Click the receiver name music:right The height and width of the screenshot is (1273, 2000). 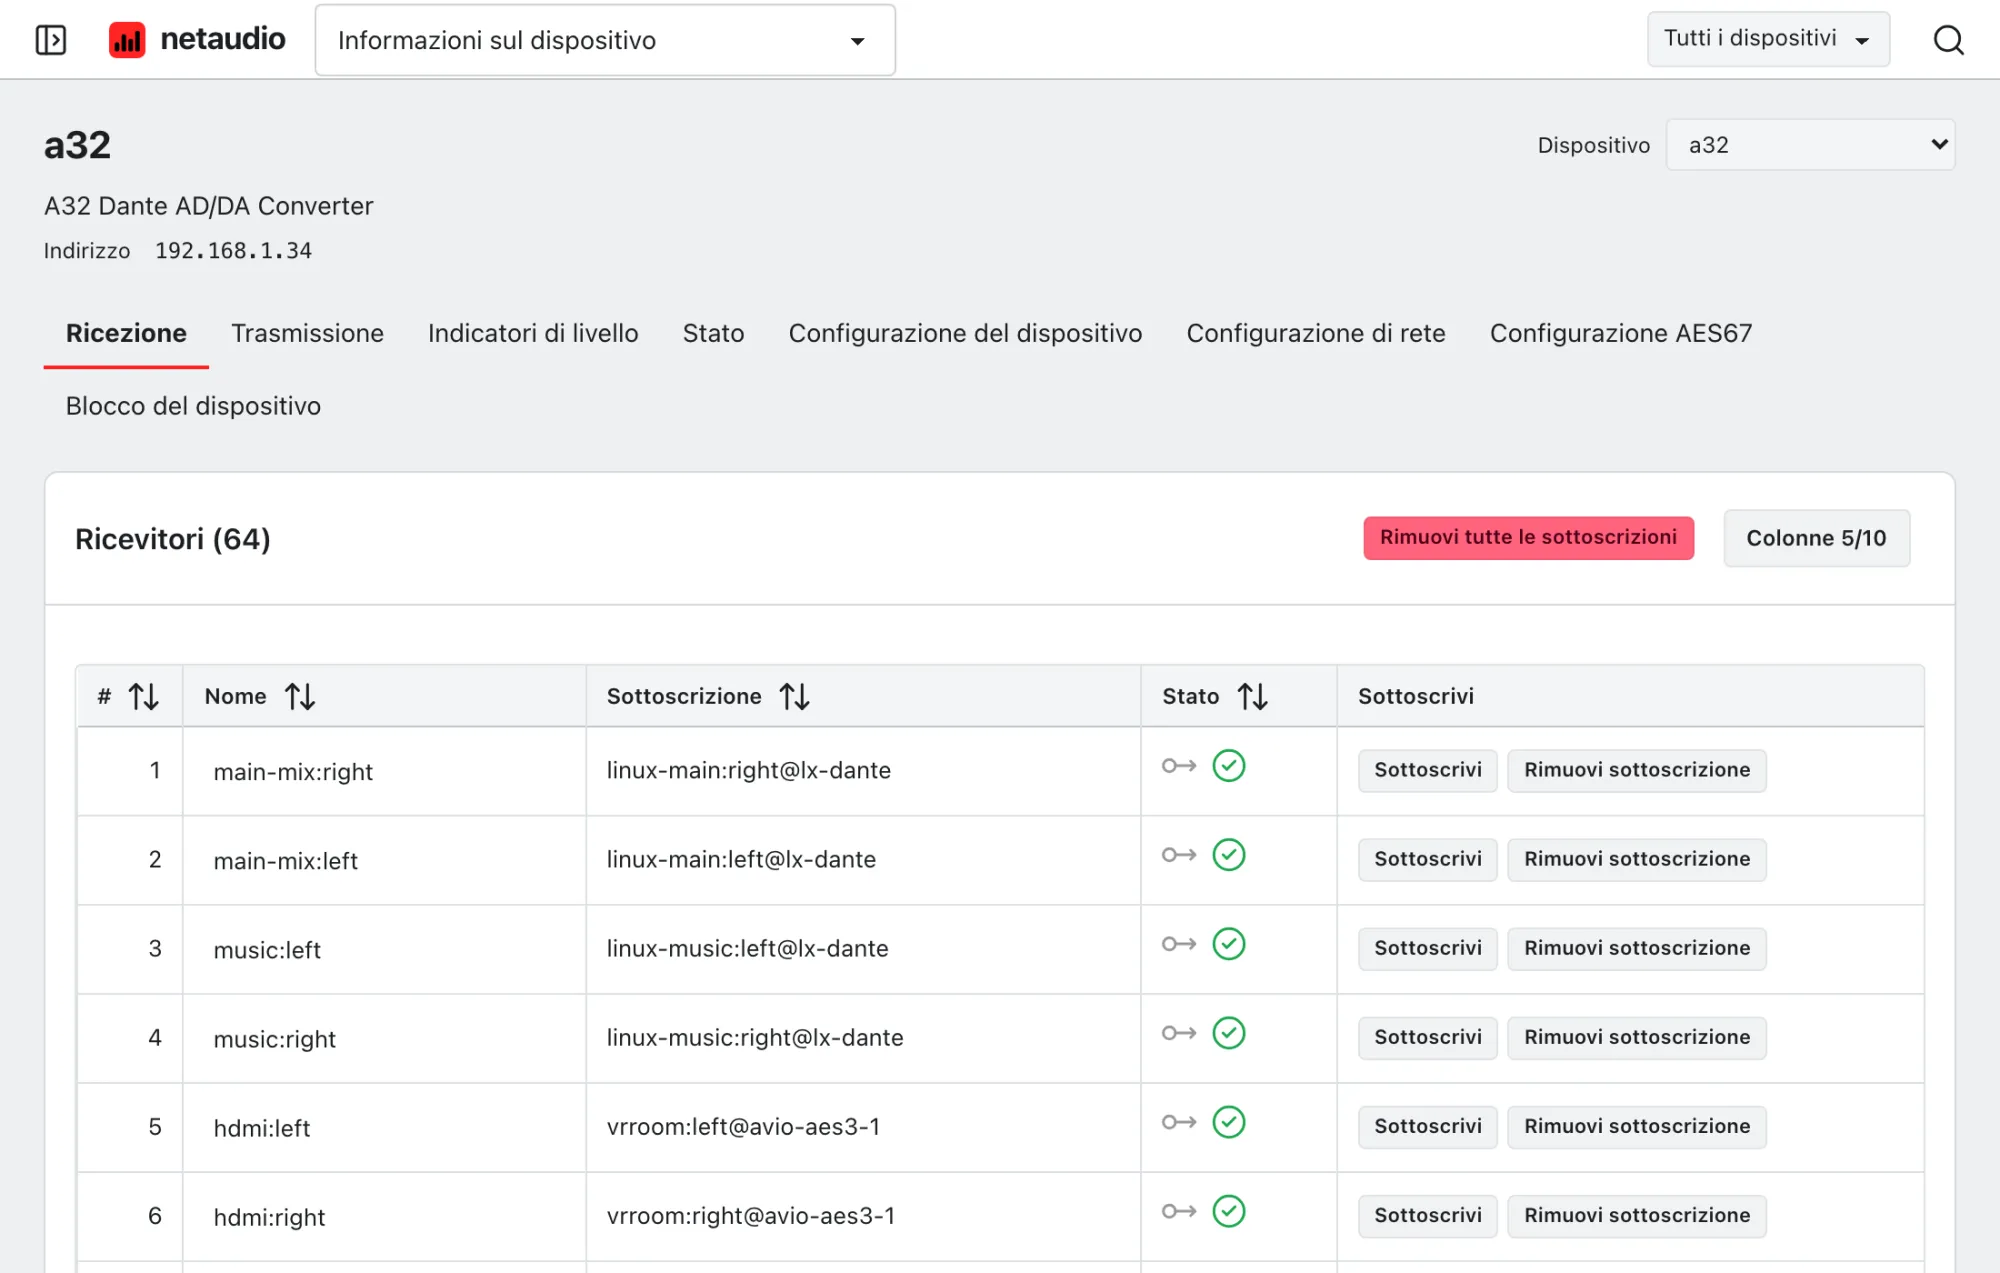tap(274, 1039)
